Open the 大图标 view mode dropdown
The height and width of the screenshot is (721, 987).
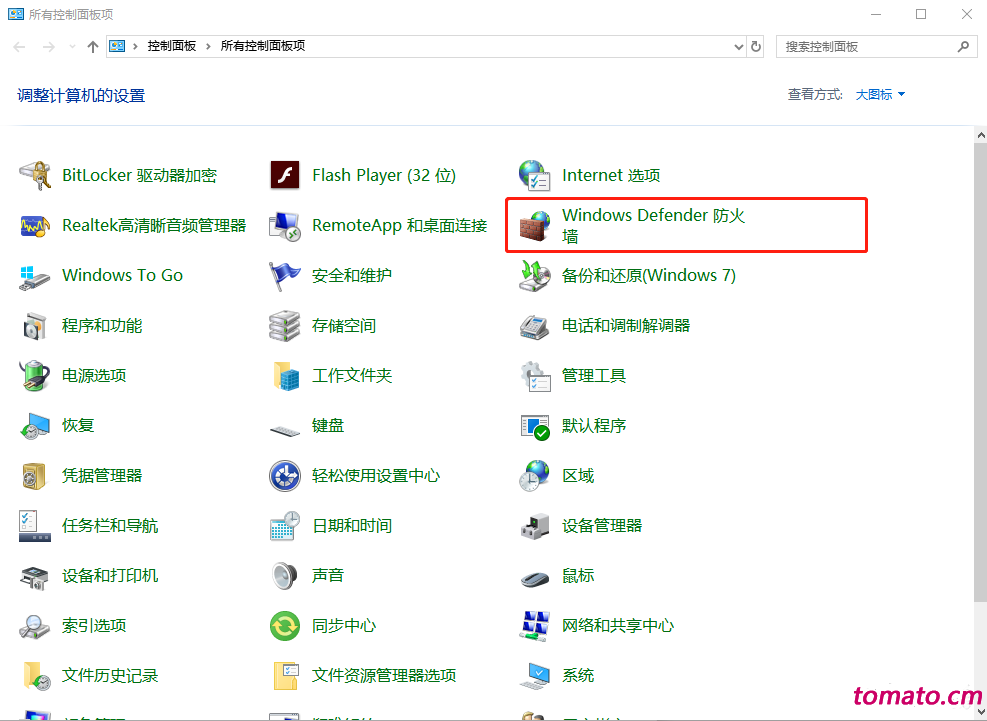click(x=880, y=94)
